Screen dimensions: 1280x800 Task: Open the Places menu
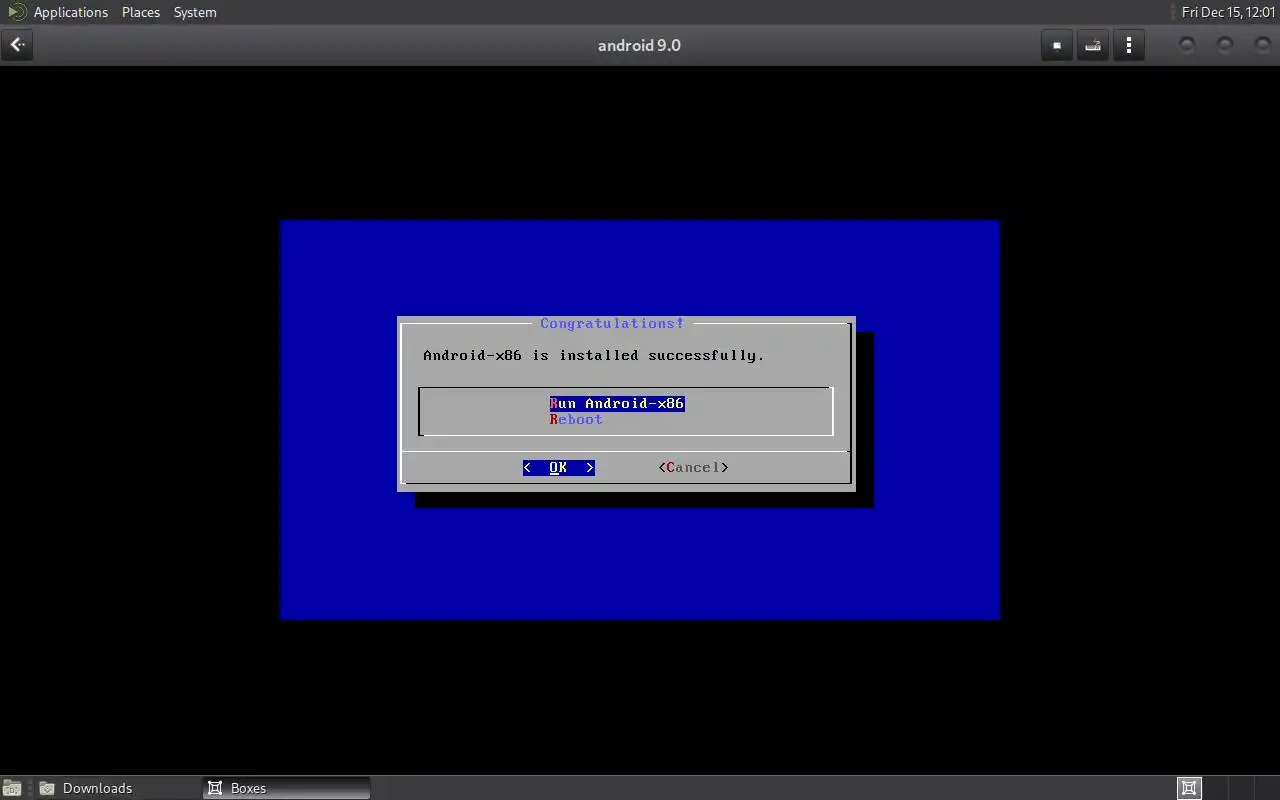141,12
